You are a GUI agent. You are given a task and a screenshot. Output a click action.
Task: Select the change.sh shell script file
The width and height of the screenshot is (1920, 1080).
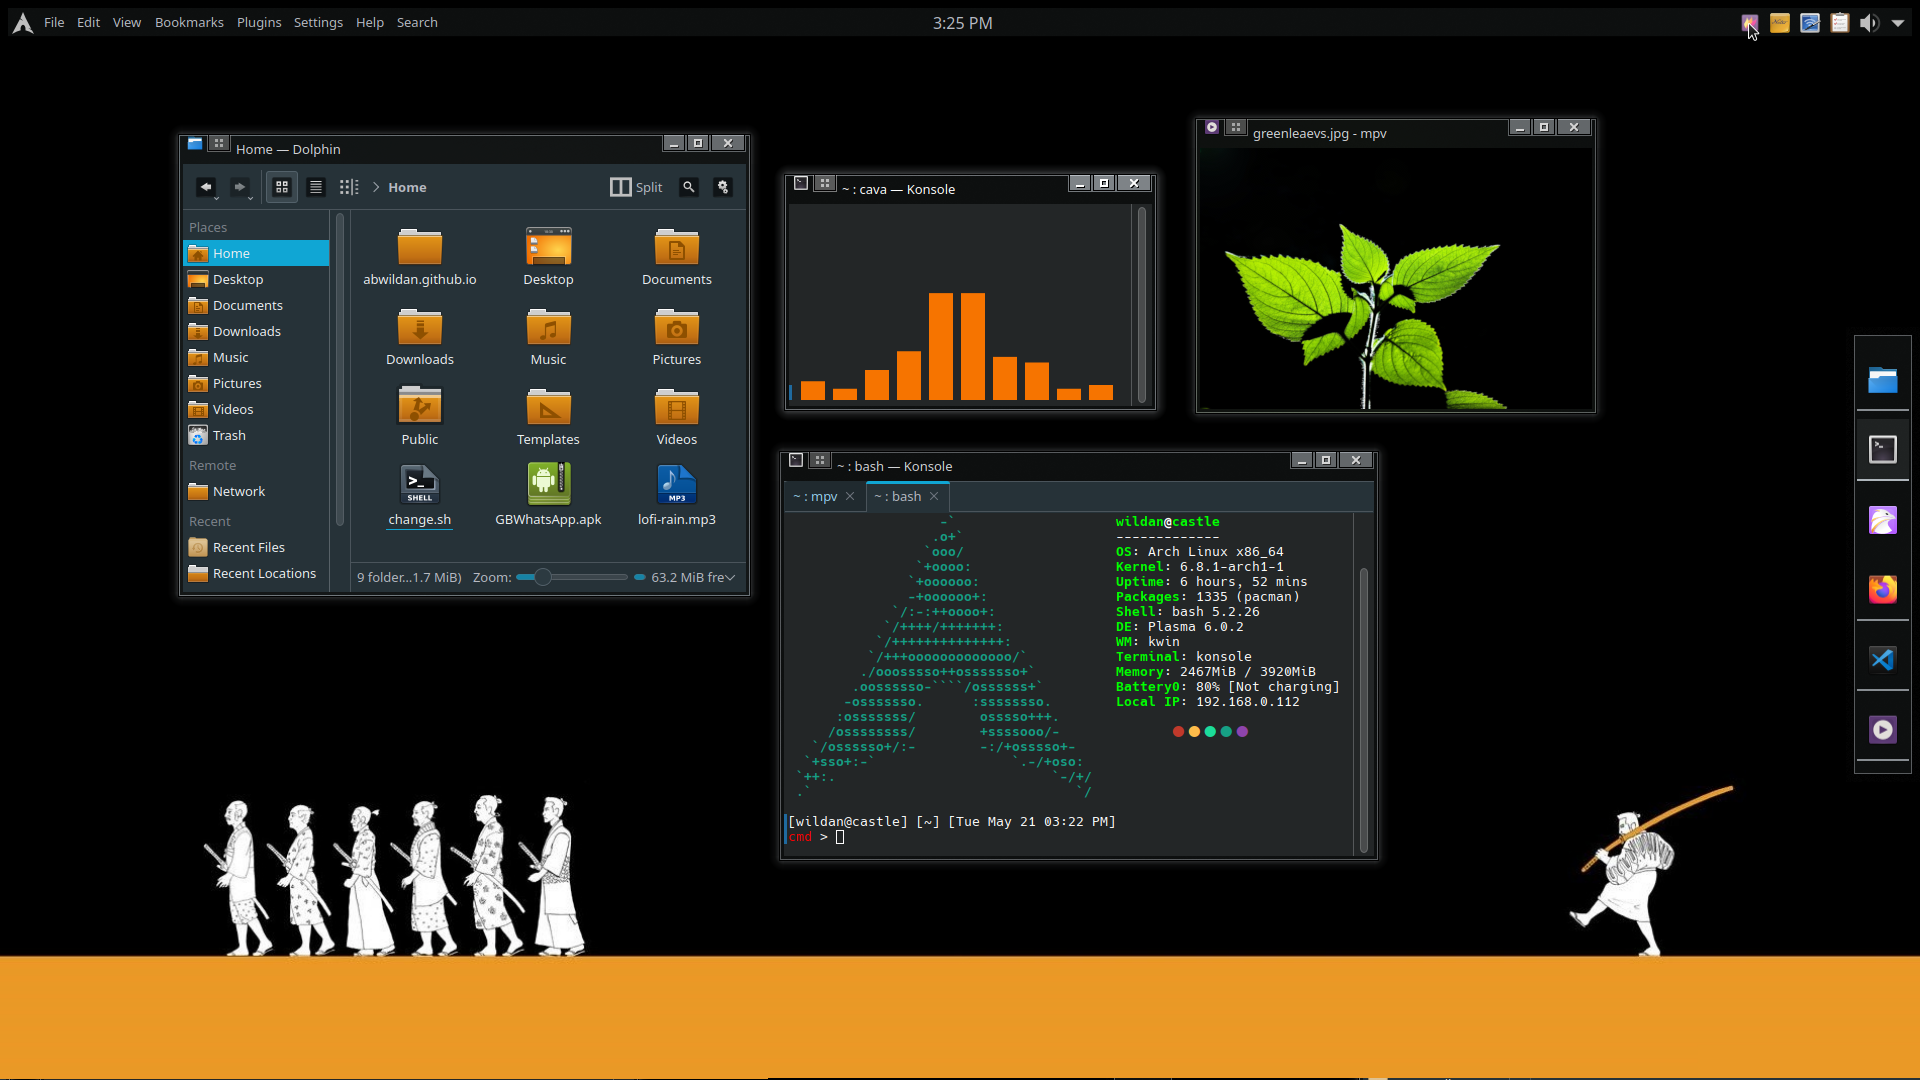[x=420, y=497]
